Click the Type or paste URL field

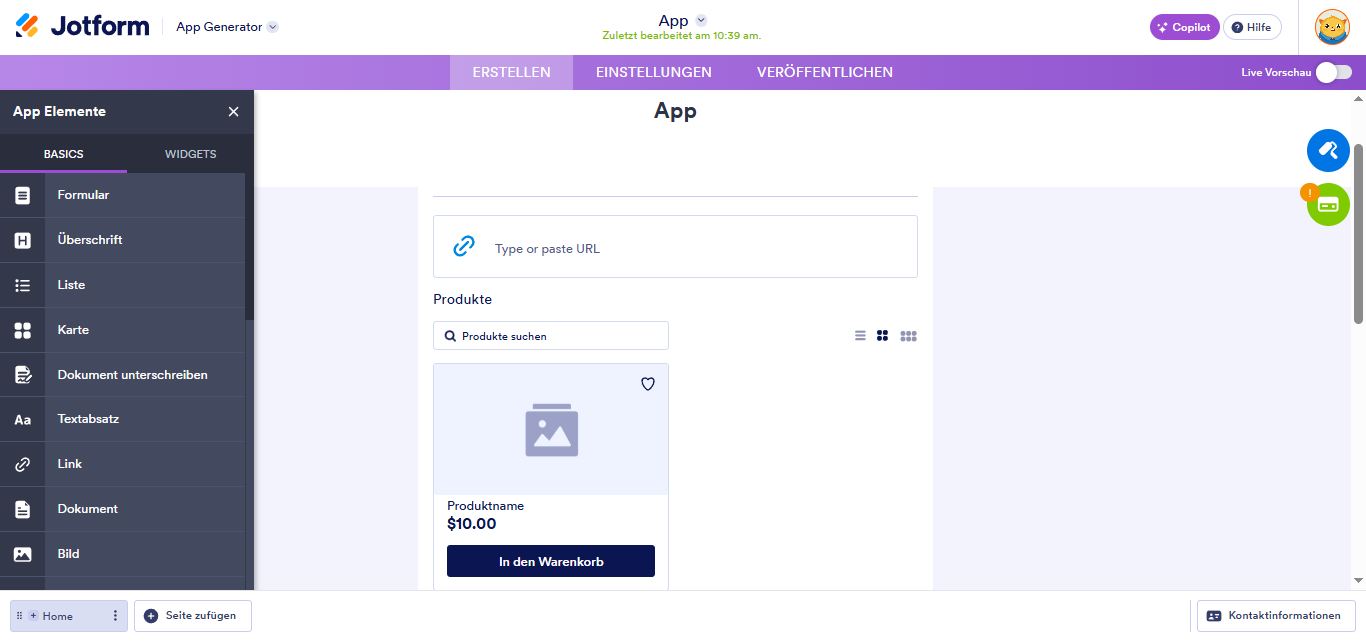click(675, 246)
